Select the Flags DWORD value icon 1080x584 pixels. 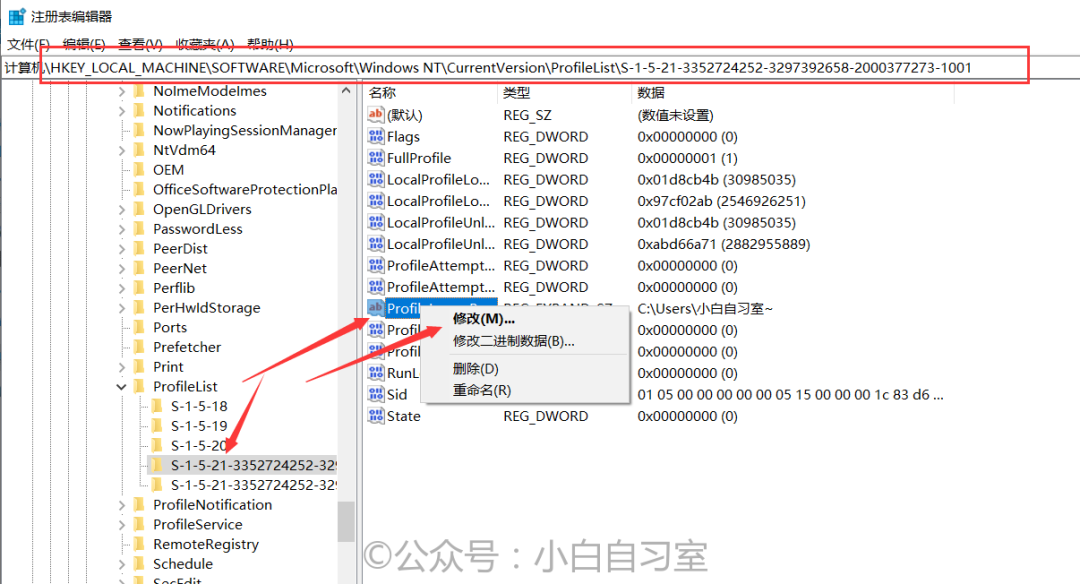(x=375, y=136)
